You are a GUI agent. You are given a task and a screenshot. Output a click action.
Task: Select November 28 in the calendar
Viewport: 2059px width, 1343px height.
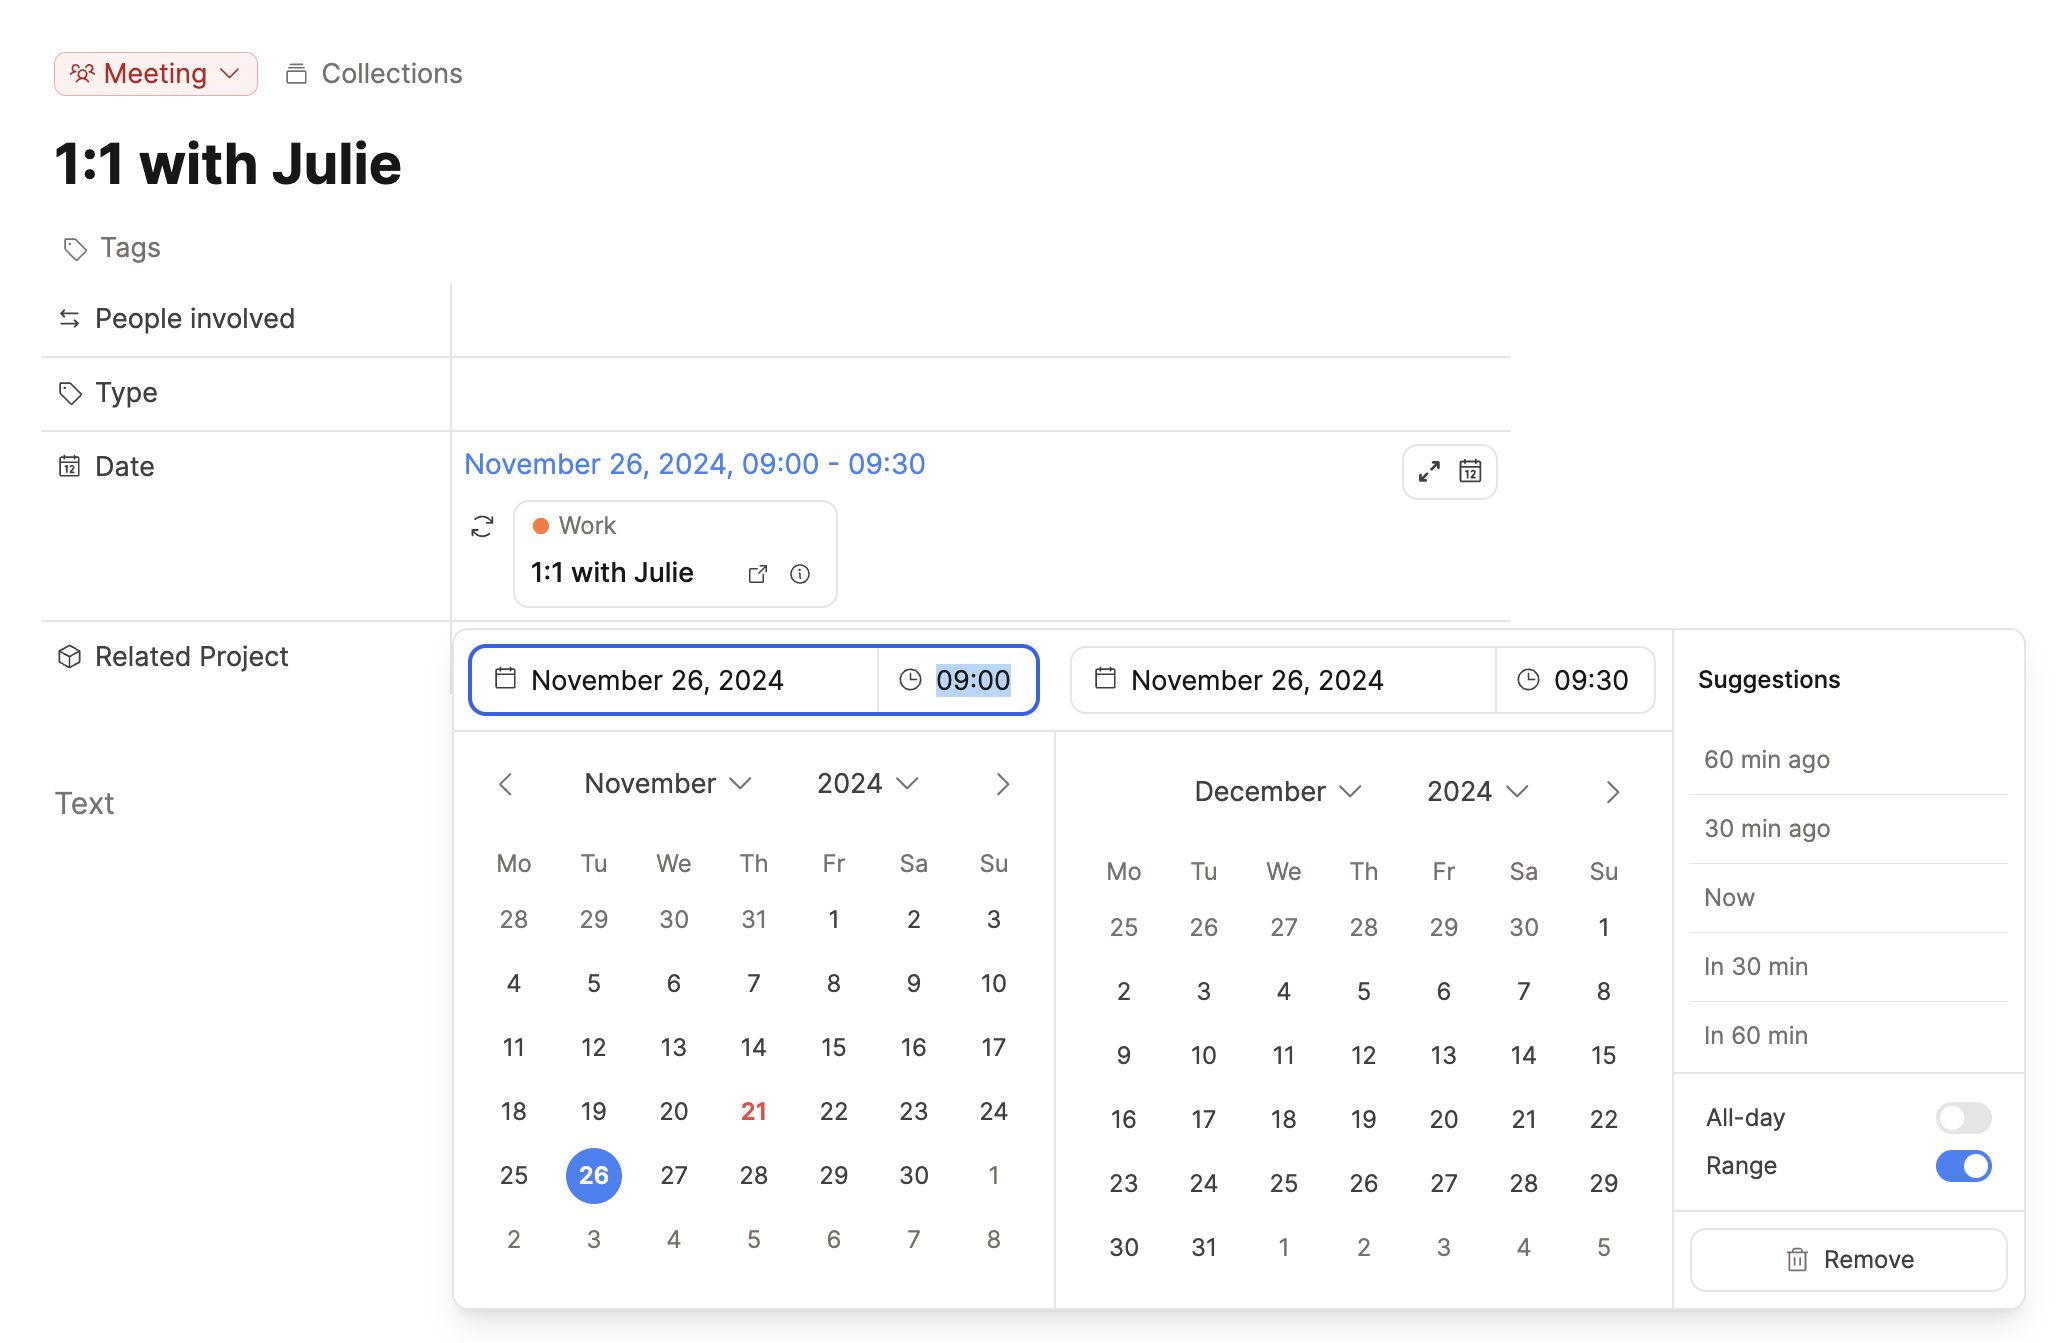tap(753, 1175)
